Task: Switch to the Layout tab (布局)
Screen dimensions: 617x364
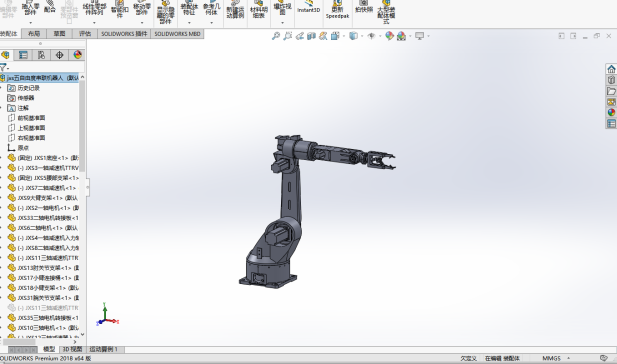Action: point(34,34)
